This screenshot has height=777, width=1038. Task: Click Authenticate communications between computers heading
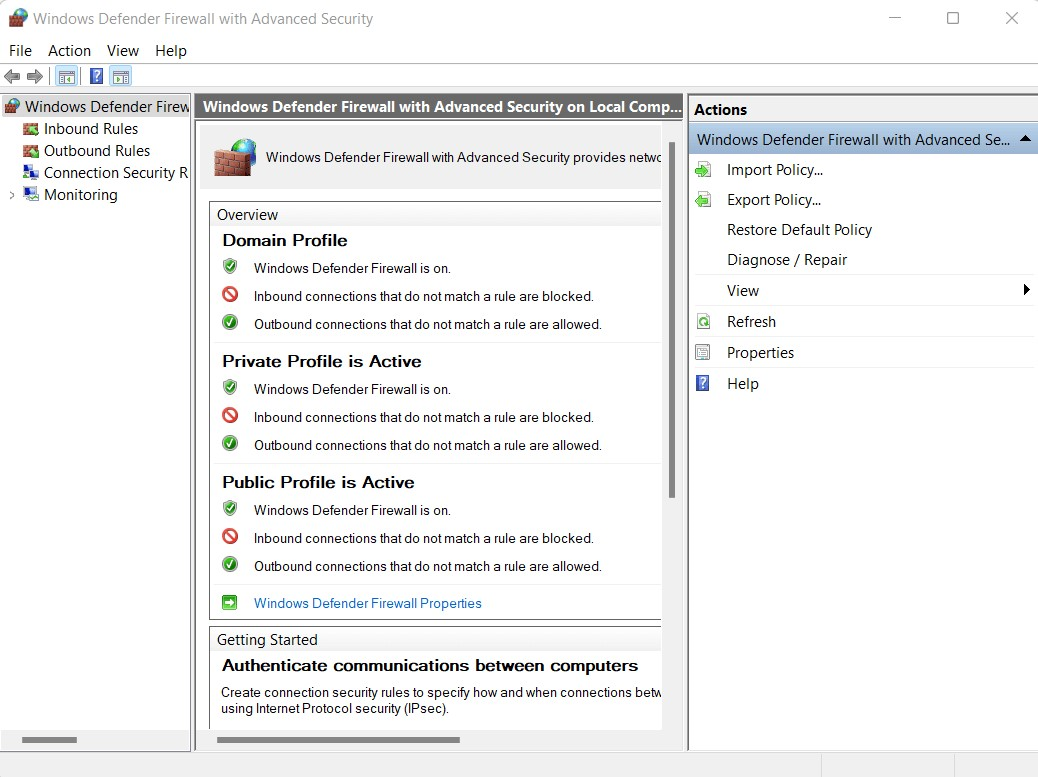pos(430,666)
